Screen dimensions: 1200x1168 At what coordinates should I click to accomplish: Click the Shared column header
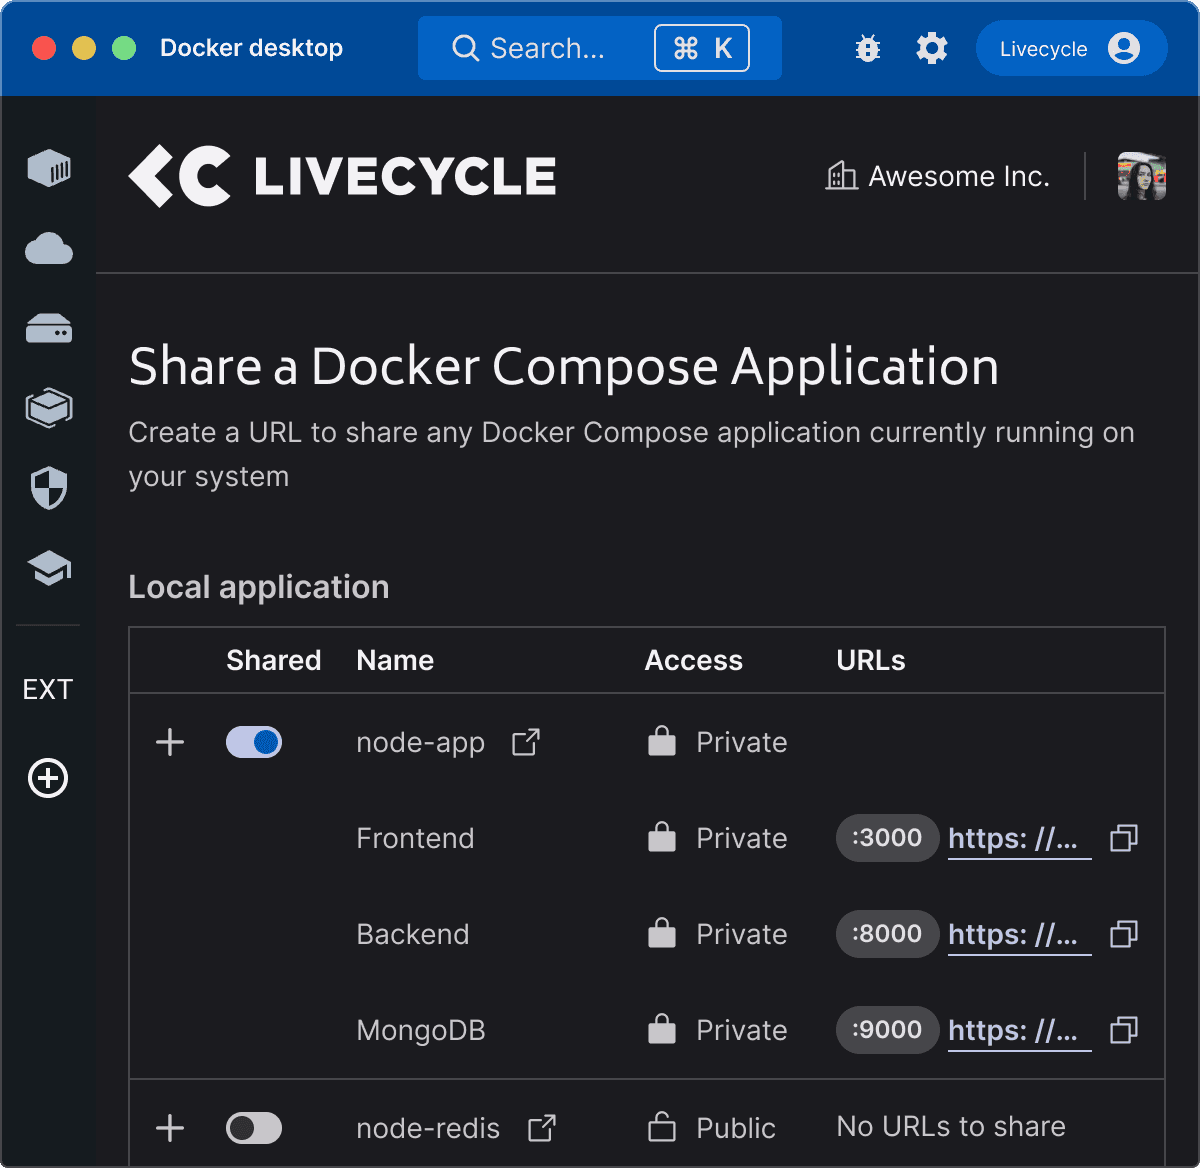274,660
